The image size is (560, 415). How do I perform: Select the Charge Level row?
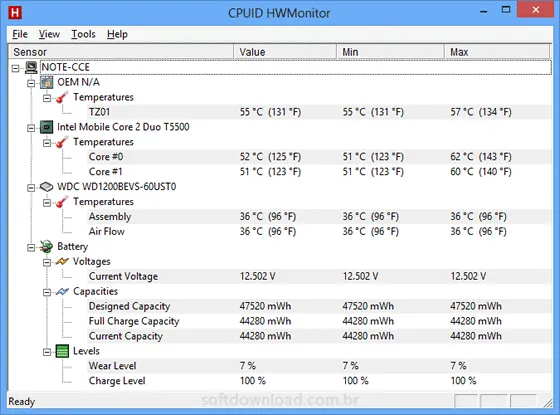(319, 381)
